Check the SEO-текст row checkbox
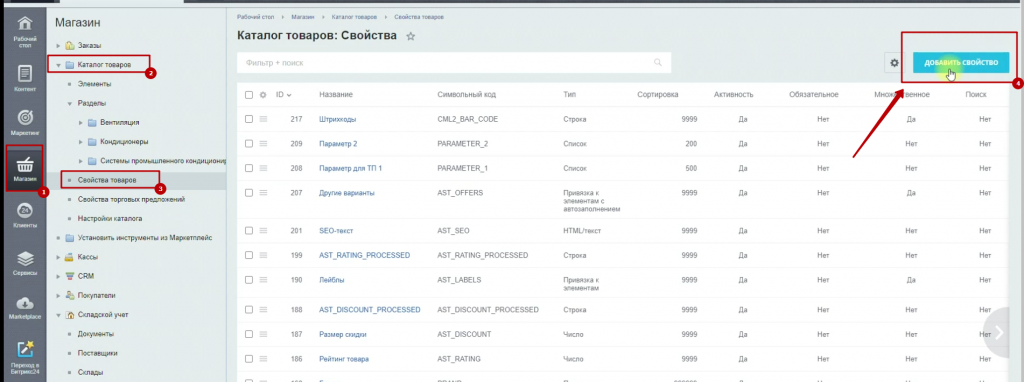1024x382 pixels. tap(249, 231)
